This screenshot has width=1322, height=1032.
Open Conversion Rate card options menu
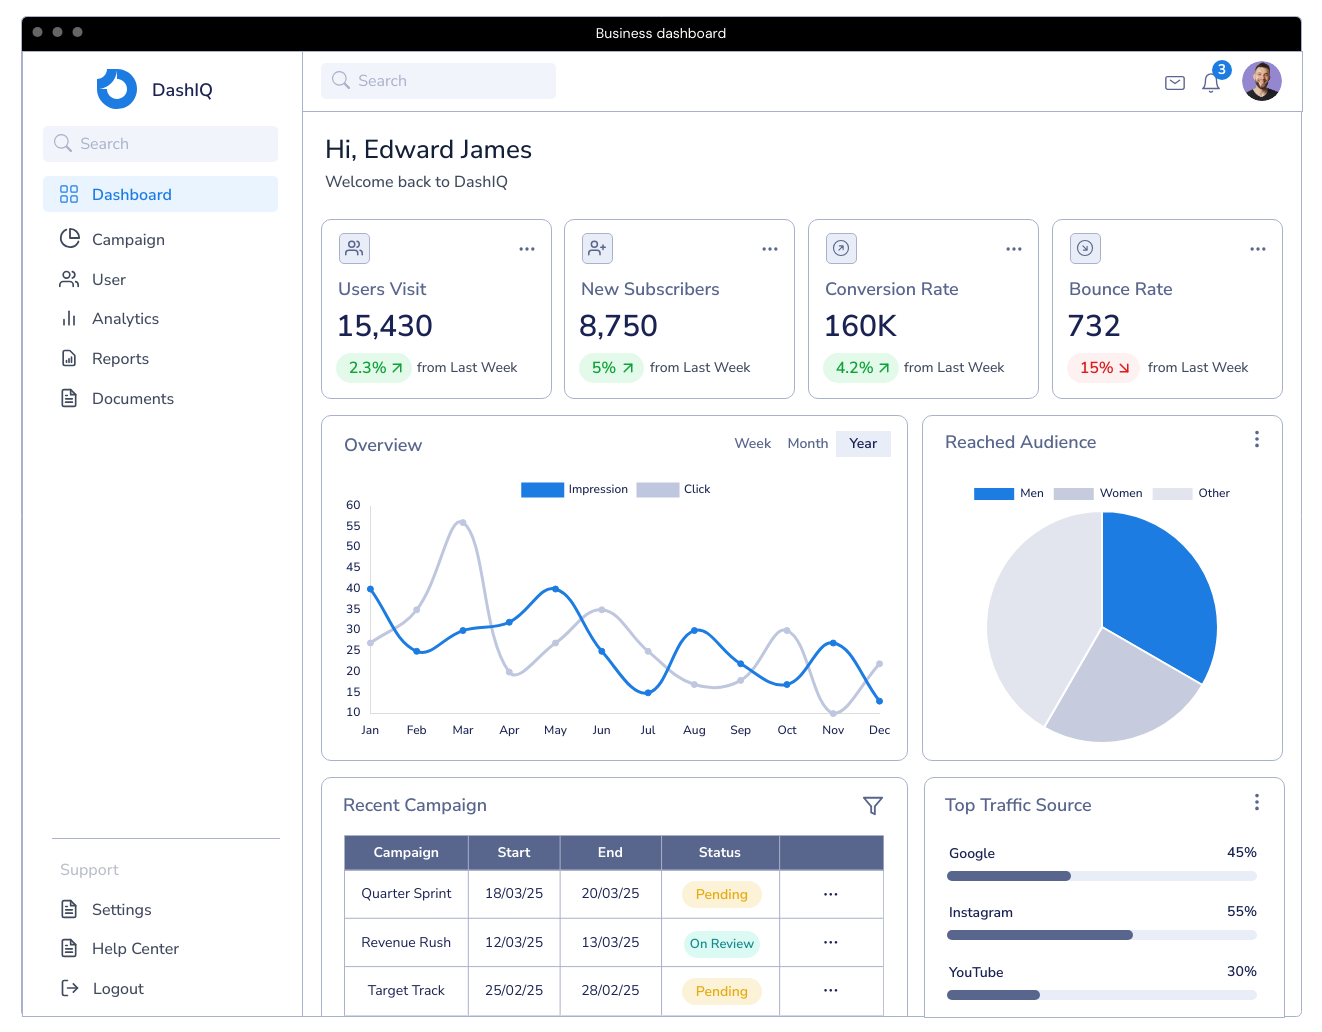coord(1014,249)
